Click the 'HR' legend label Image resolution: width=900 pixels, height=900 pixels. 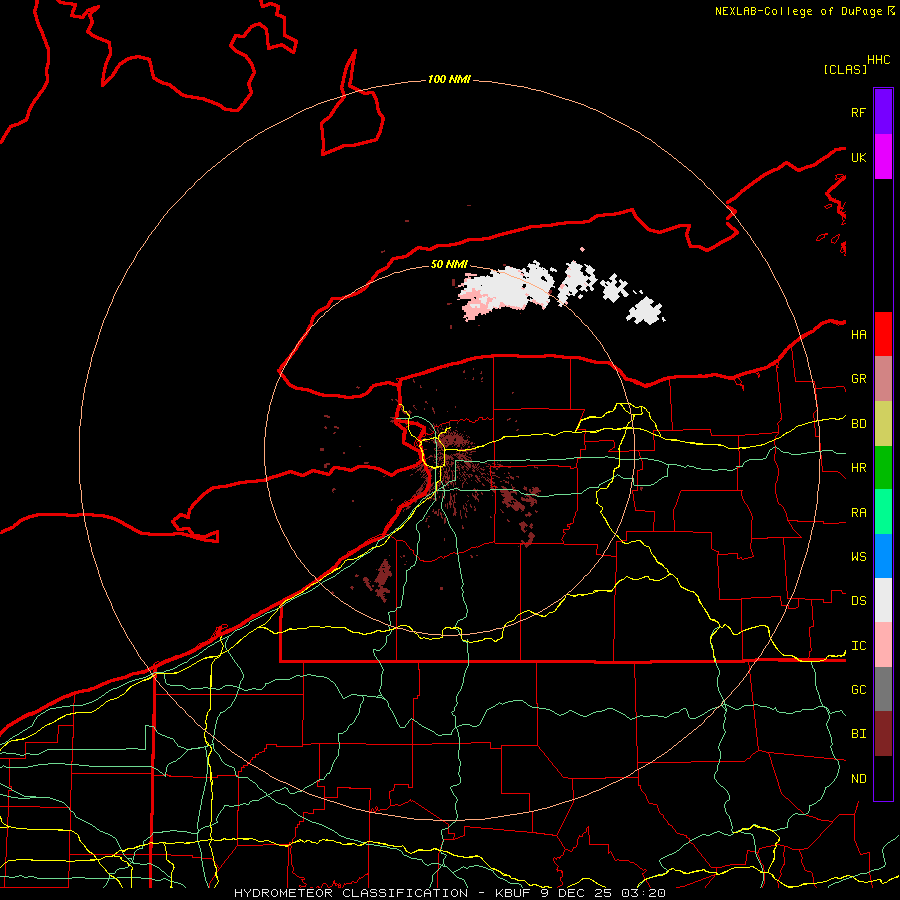(x=859, y=468)
